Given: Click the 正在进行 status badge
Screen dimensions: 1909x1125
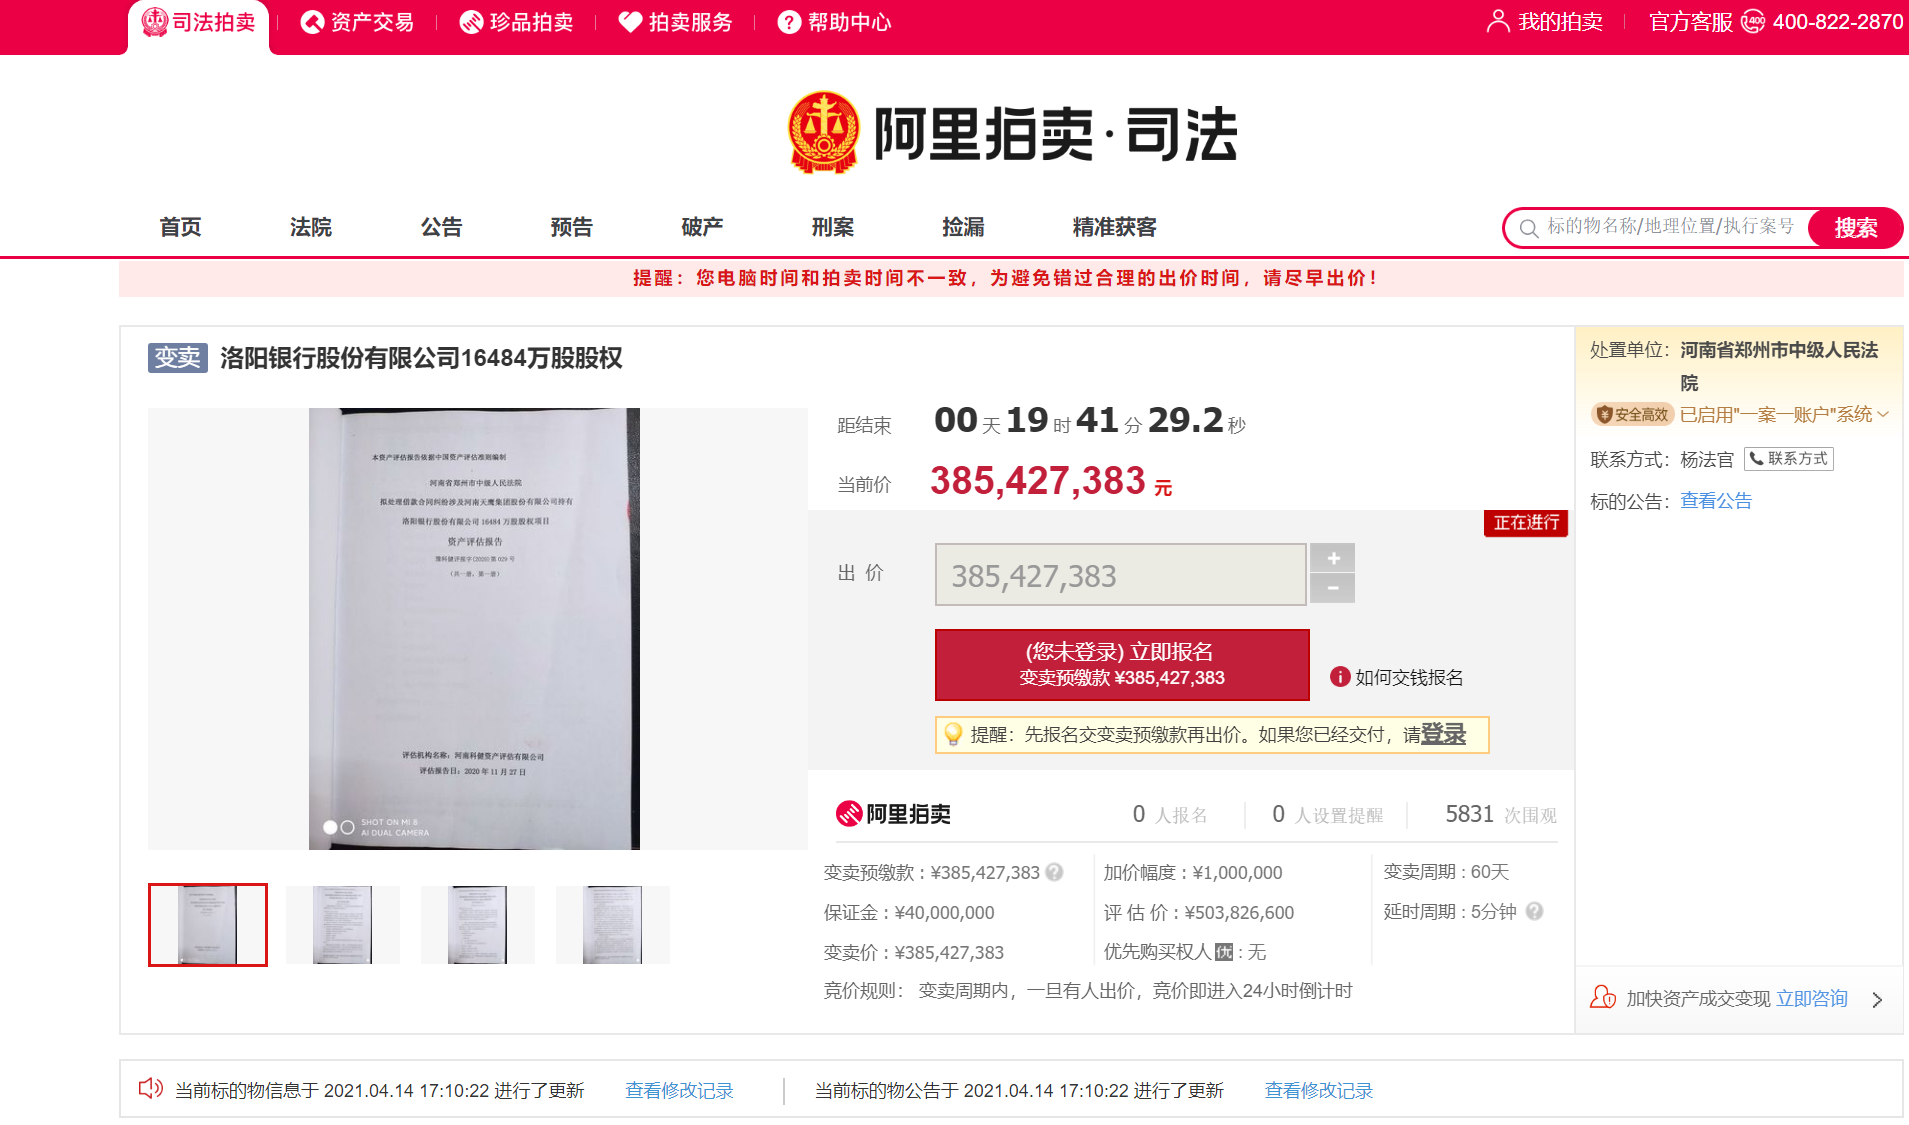Looking at the screenshot, I should point(1526,523).
